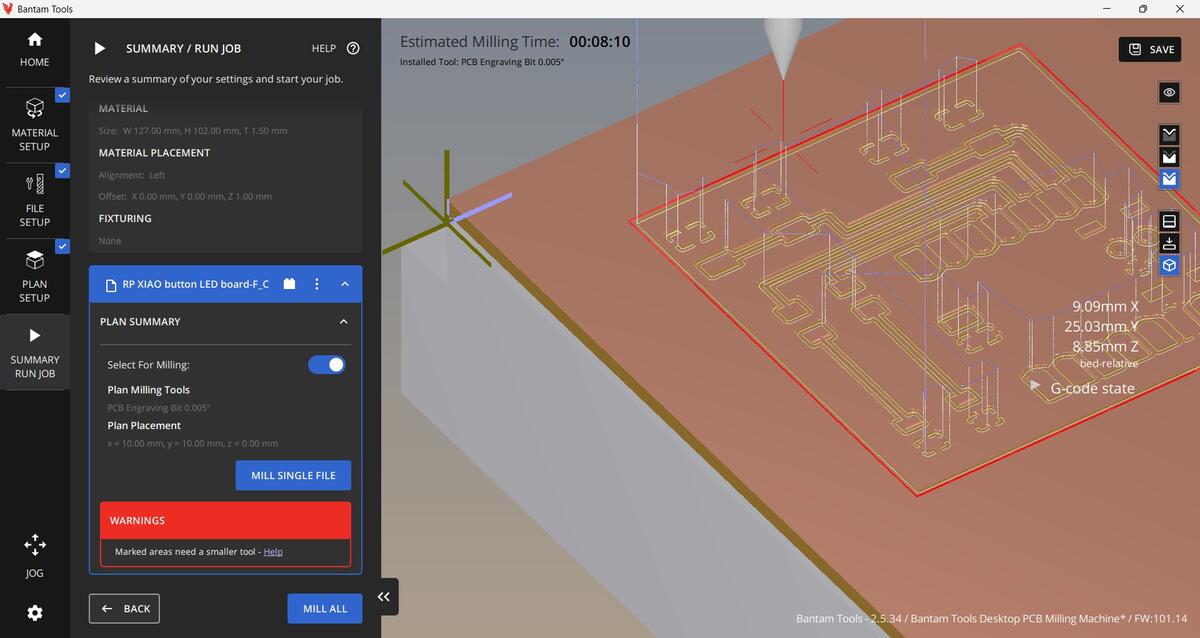This screenshot has height=638, width=1200.
Task: Maximize the Bantam Tools window
Action: click(x=1143, y=8)
